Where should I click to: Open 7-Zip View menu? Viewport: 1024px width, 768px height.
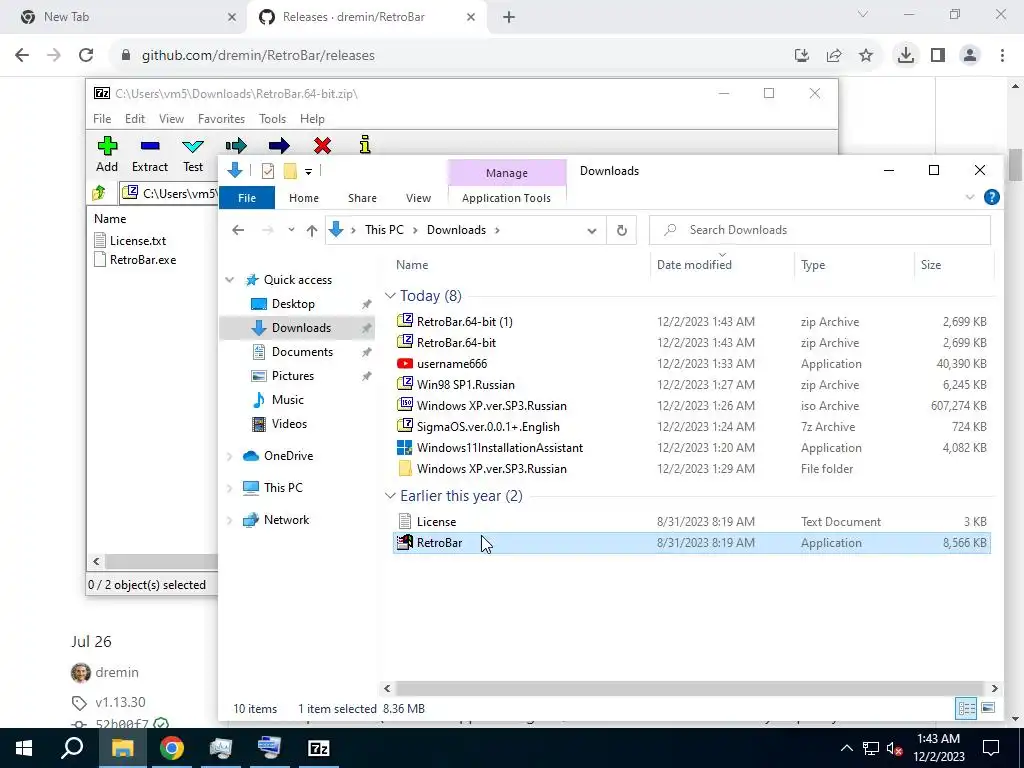coord(171,119)
